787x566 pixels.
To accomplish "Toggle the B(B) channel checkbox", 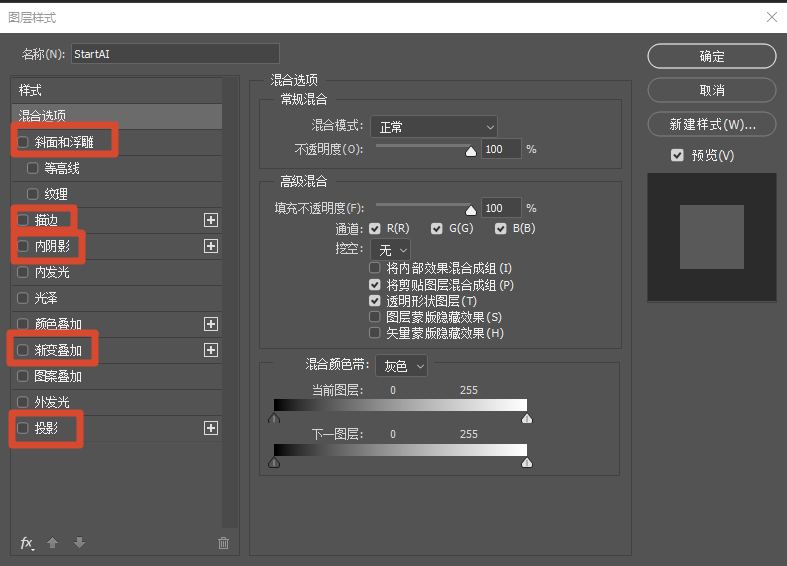I will click(x=500, y=229).
